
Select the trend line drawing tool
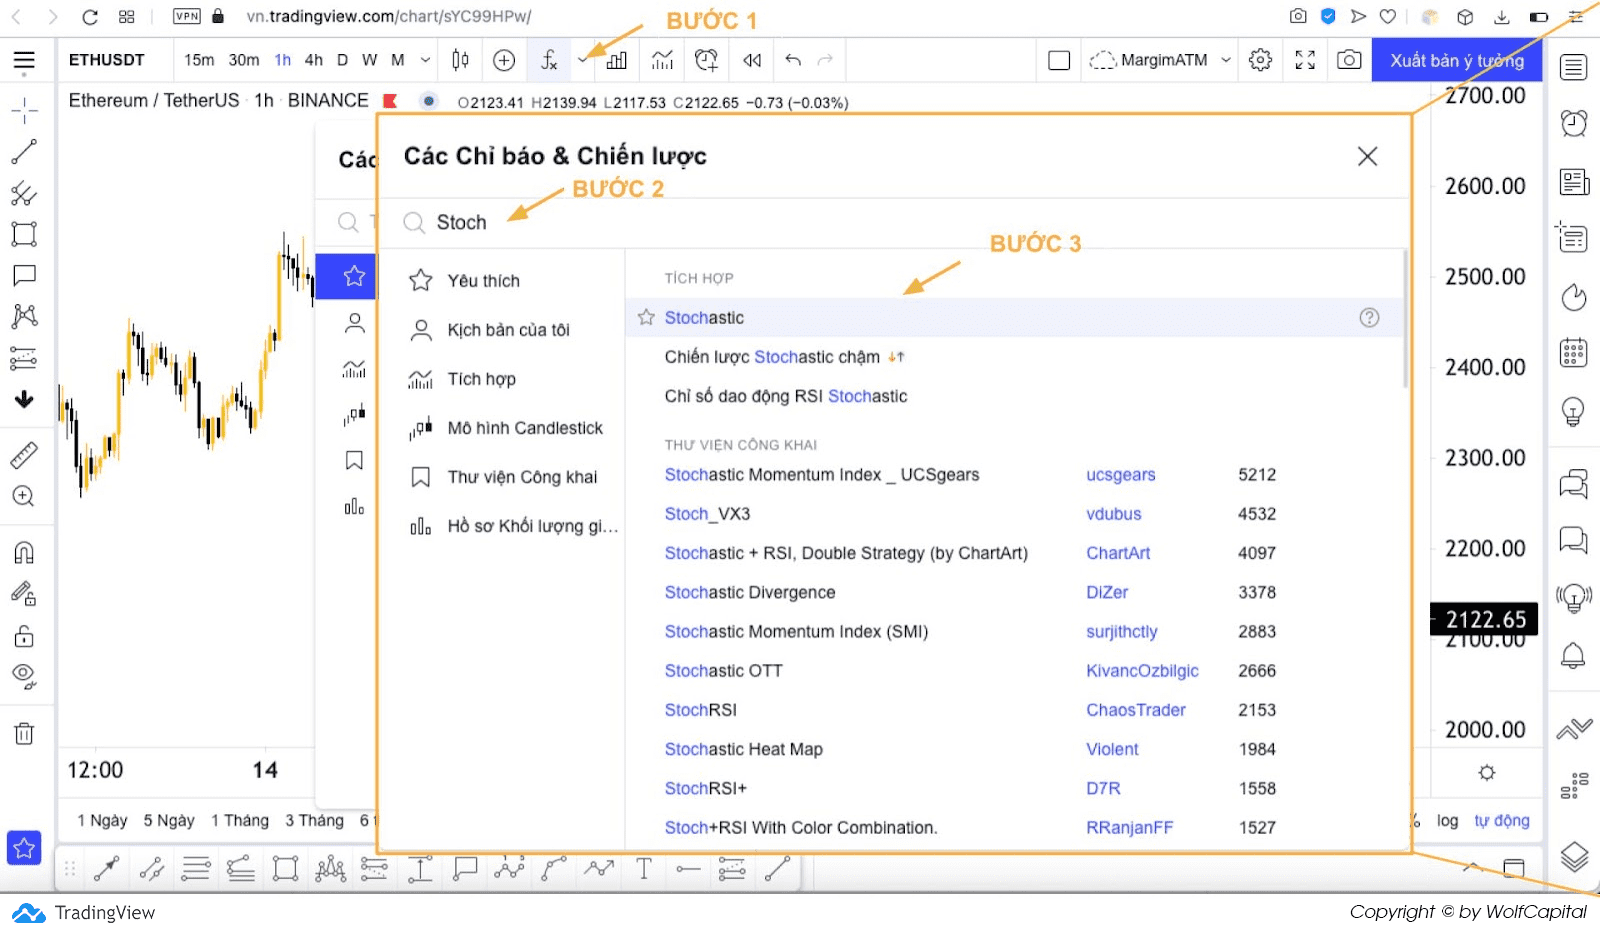(x=24, y=151)
